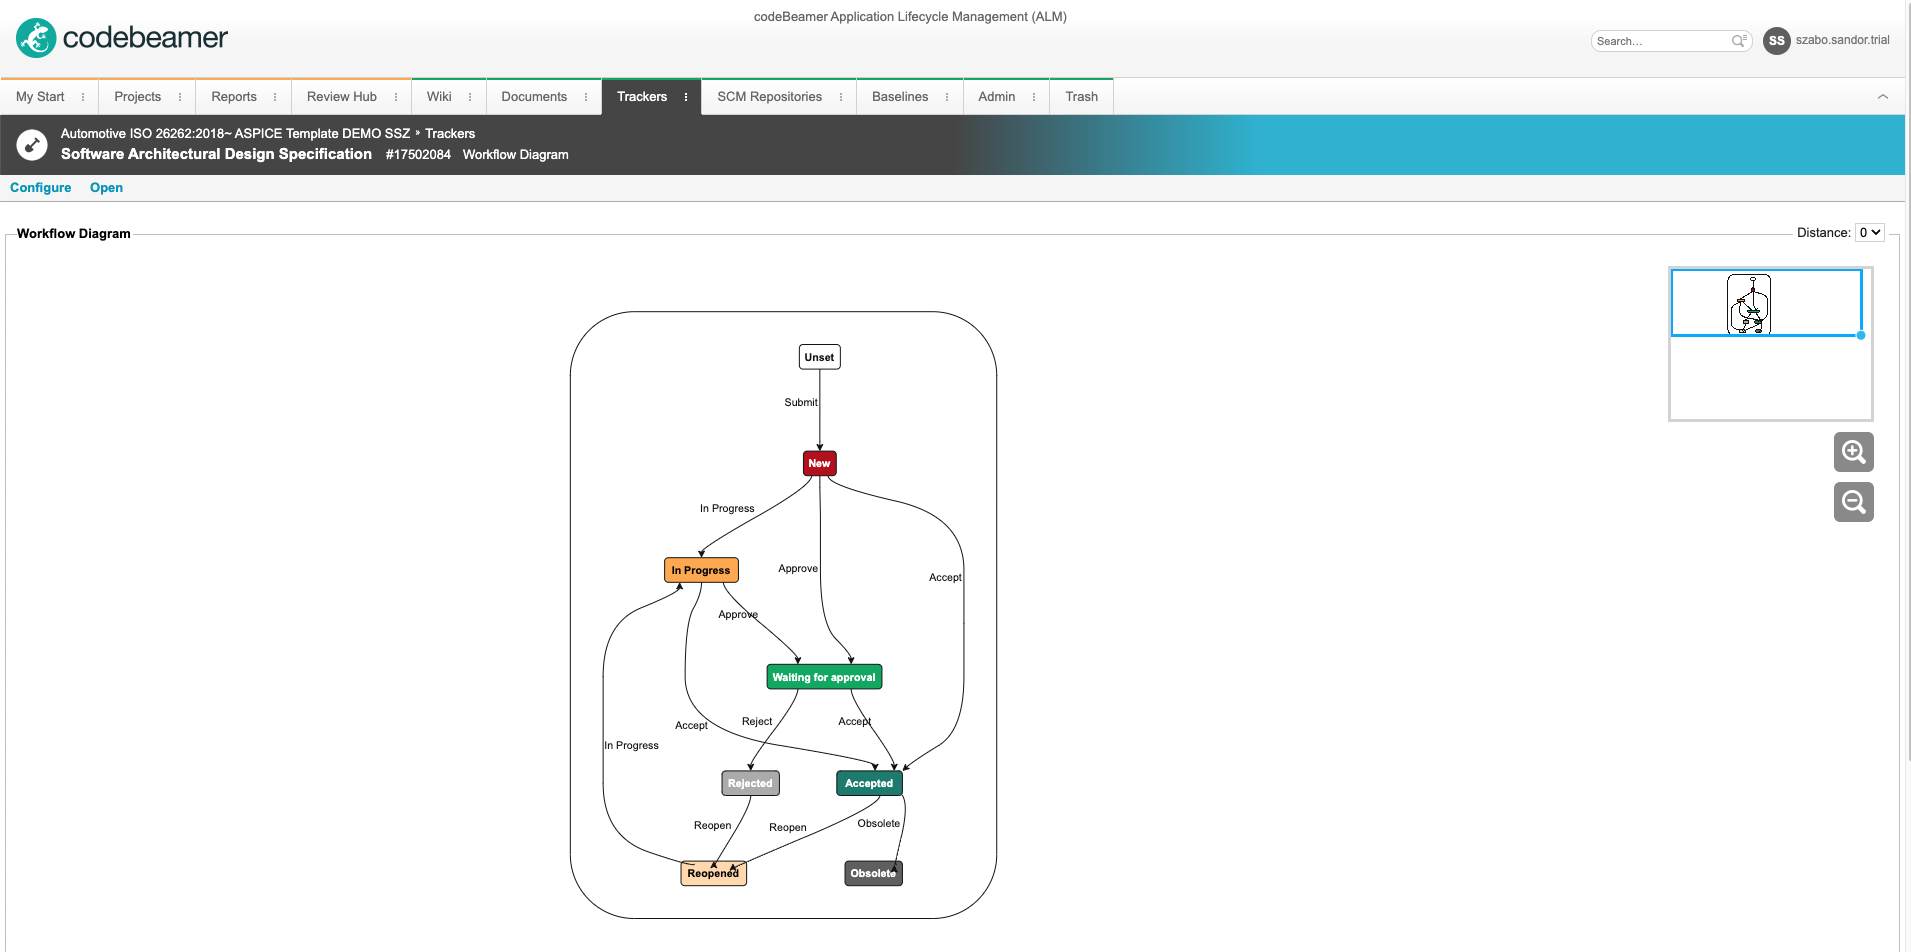The width and height of the screenshot is (1911, 952).
Task: Open the Review Hub tab
Action: point(342,97)
